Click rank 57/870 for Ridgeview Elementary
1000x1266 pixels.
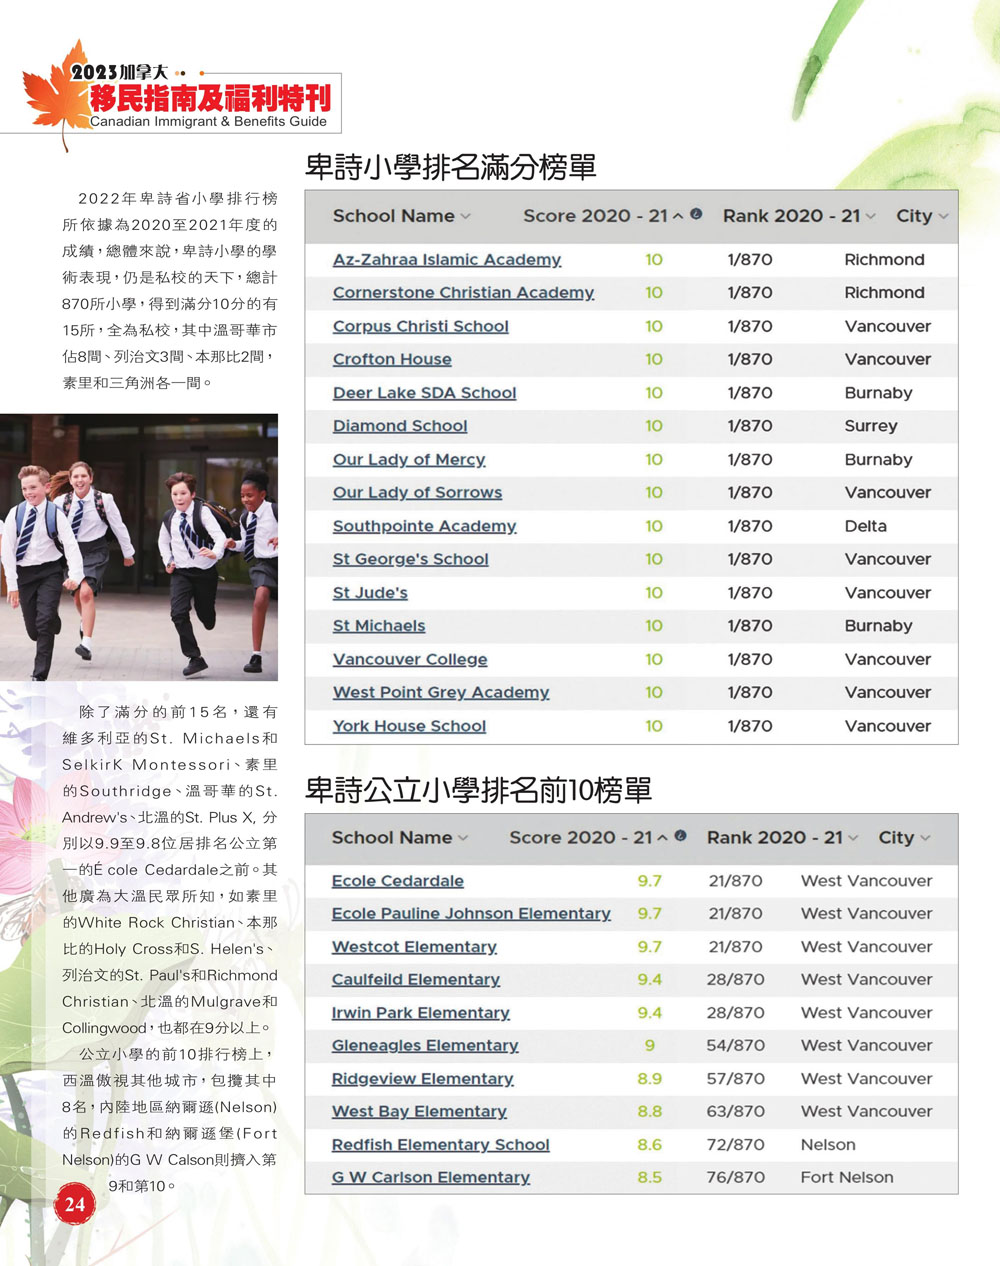coord(735,1078)
